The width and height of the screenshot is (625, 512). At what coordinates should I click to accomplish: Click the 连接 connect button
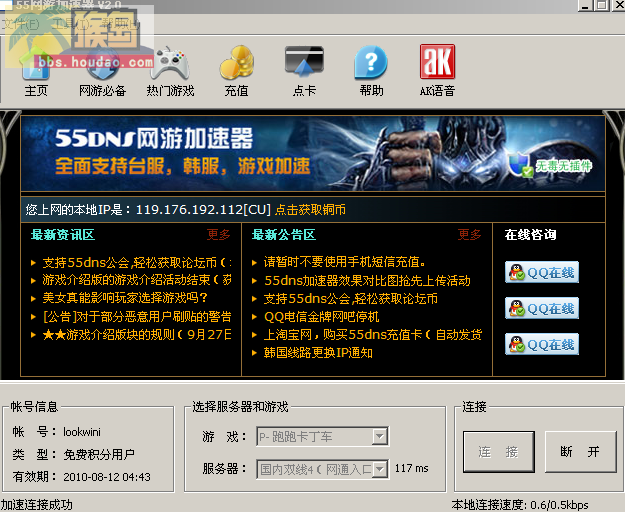coord(498,452)
